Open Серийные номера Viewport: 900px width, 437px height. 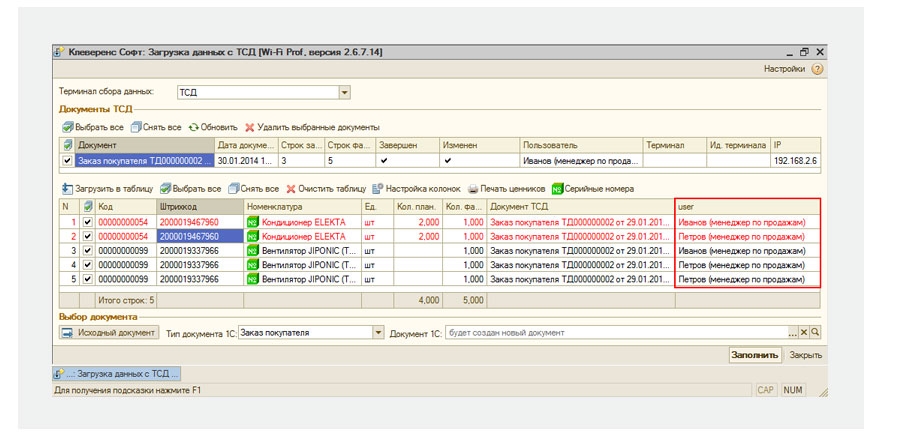[x=593, y=188]
